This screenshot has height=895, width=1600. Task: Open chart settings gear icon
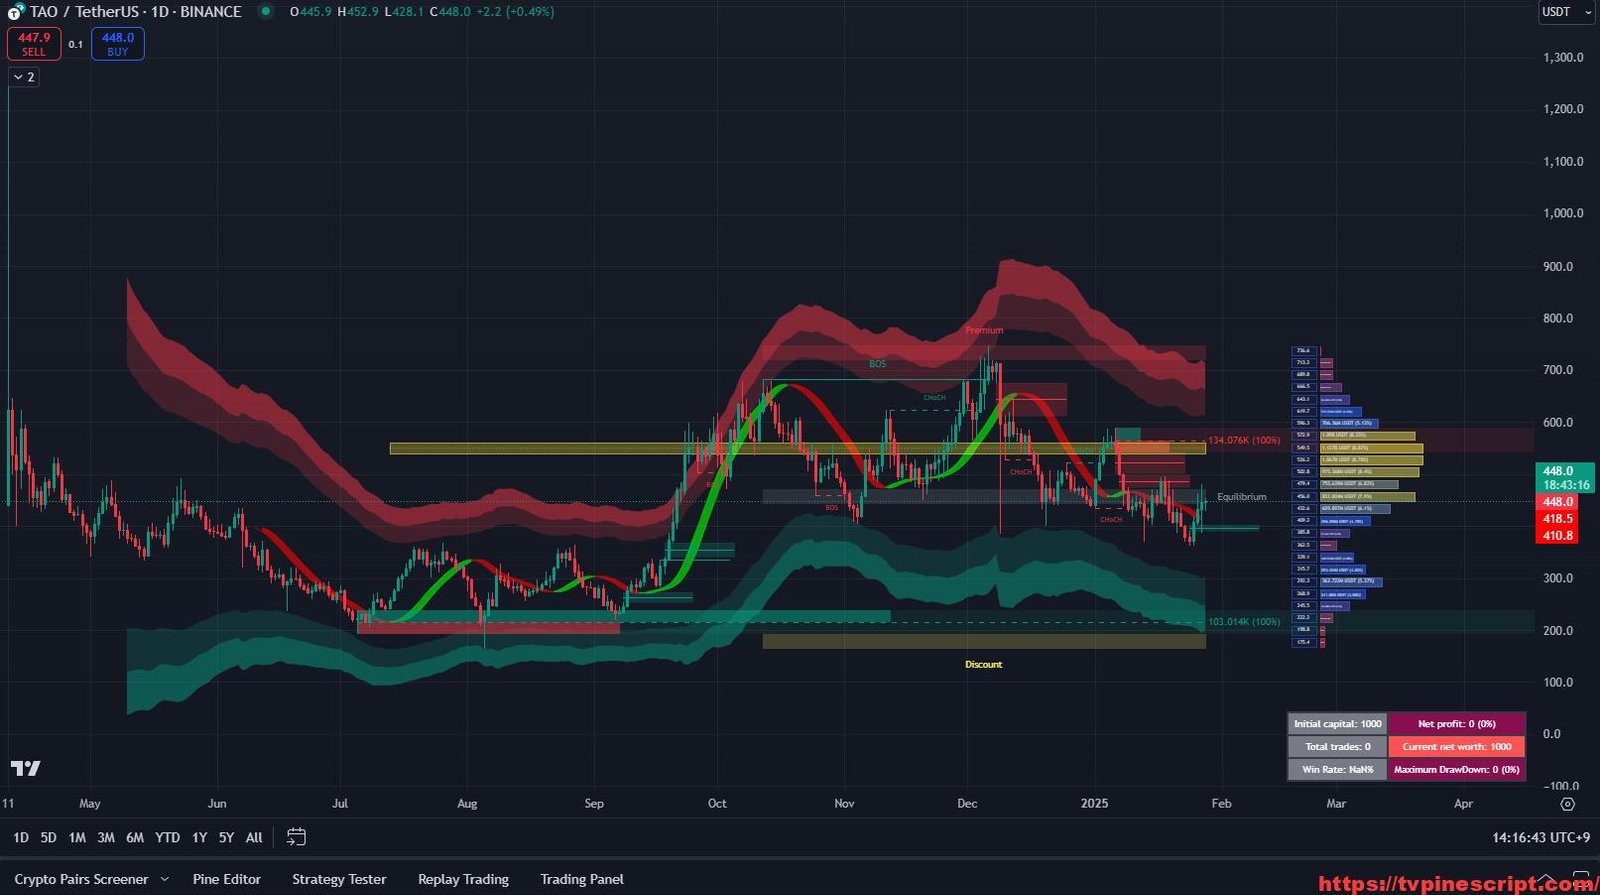[1567, 804]
